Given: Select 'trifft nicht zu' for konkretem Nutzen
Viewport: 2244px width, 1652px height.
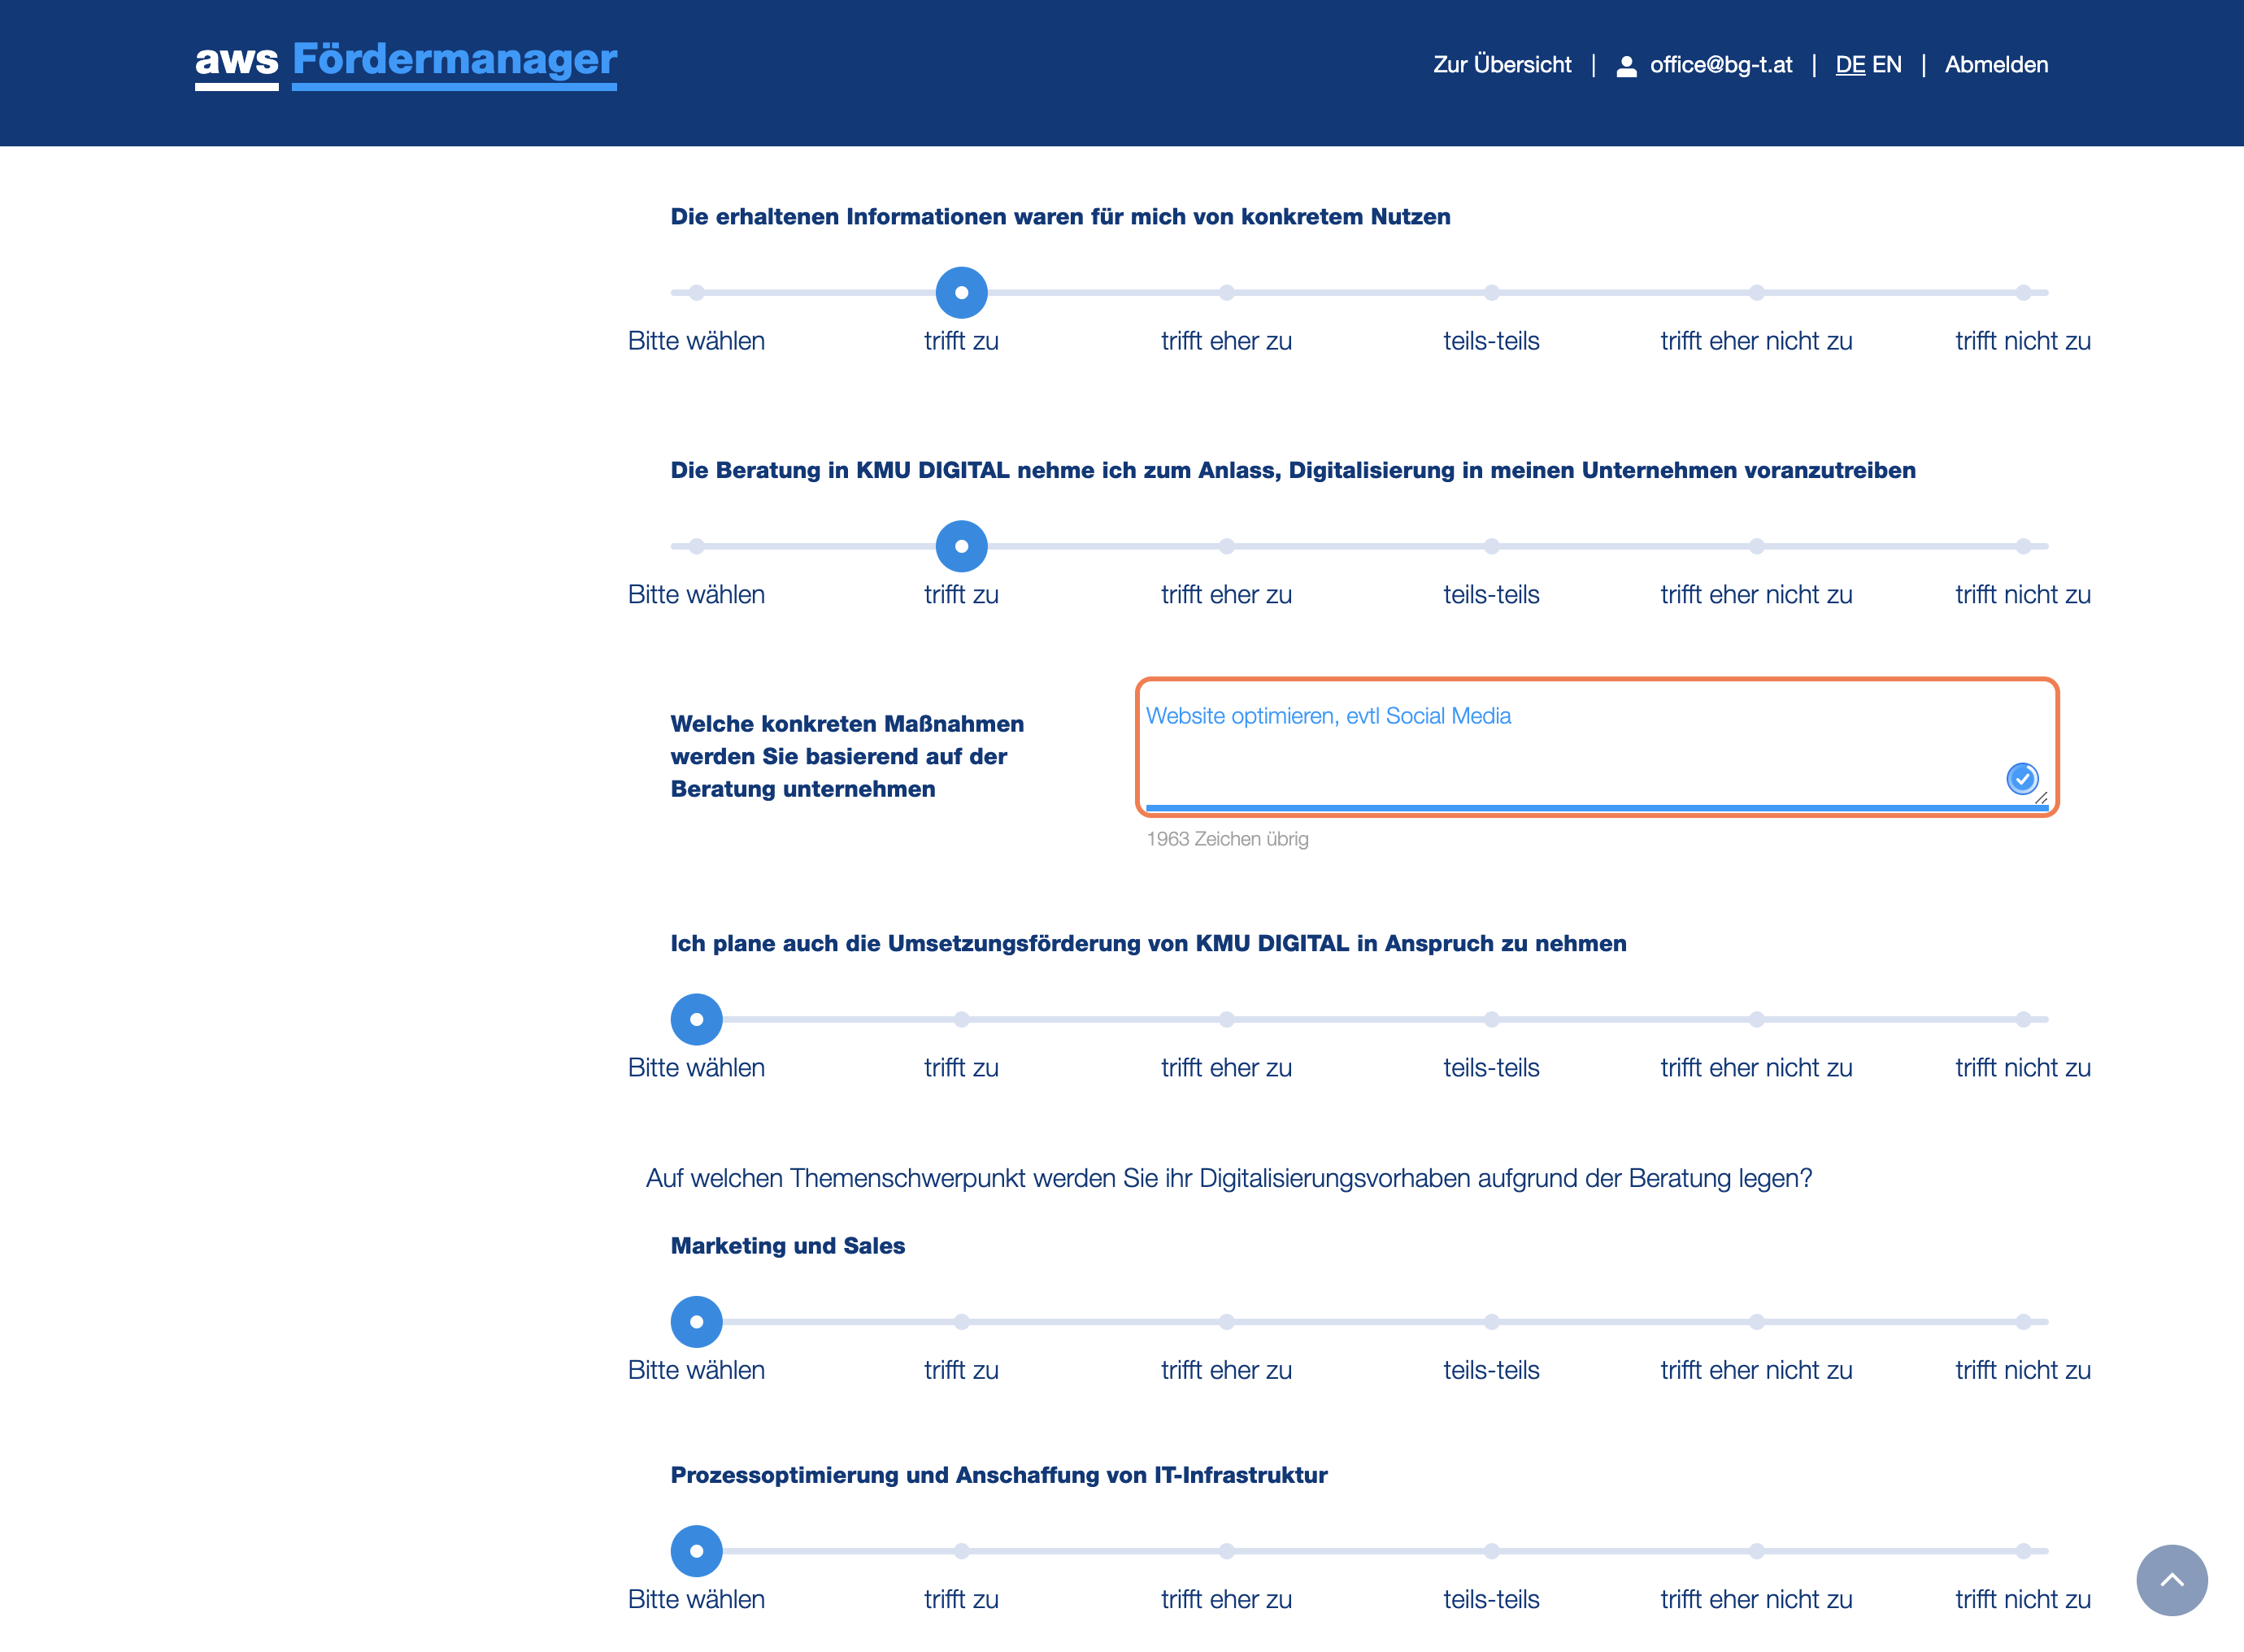Looking at the screenshot, I should [2022, 292].
